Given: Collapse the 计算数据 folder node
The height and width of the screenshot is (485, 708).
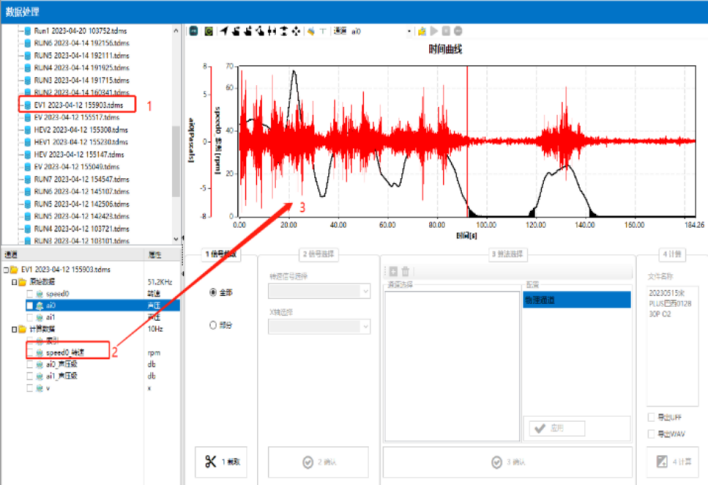Looking at the screenshot, I should (7, 329).
